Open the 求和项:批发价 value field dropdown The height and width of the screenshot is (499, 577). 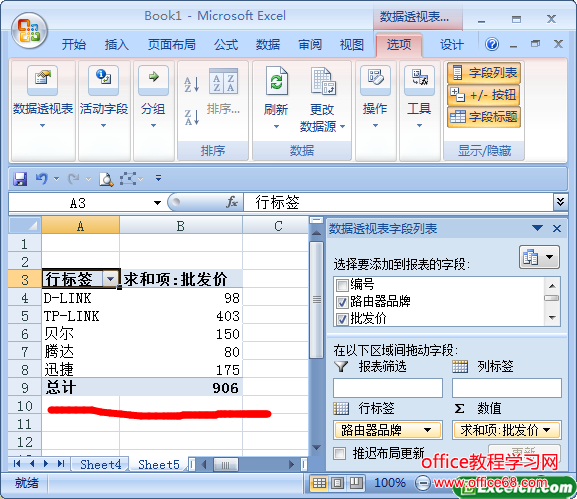[546, 430]
